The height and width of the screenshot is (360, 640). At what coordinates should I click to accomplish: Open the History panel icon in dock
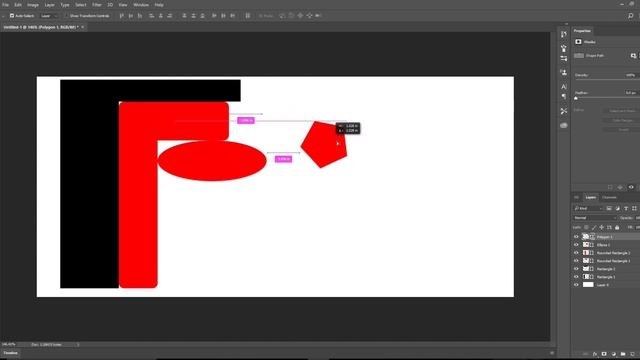[x=564, y=34]
